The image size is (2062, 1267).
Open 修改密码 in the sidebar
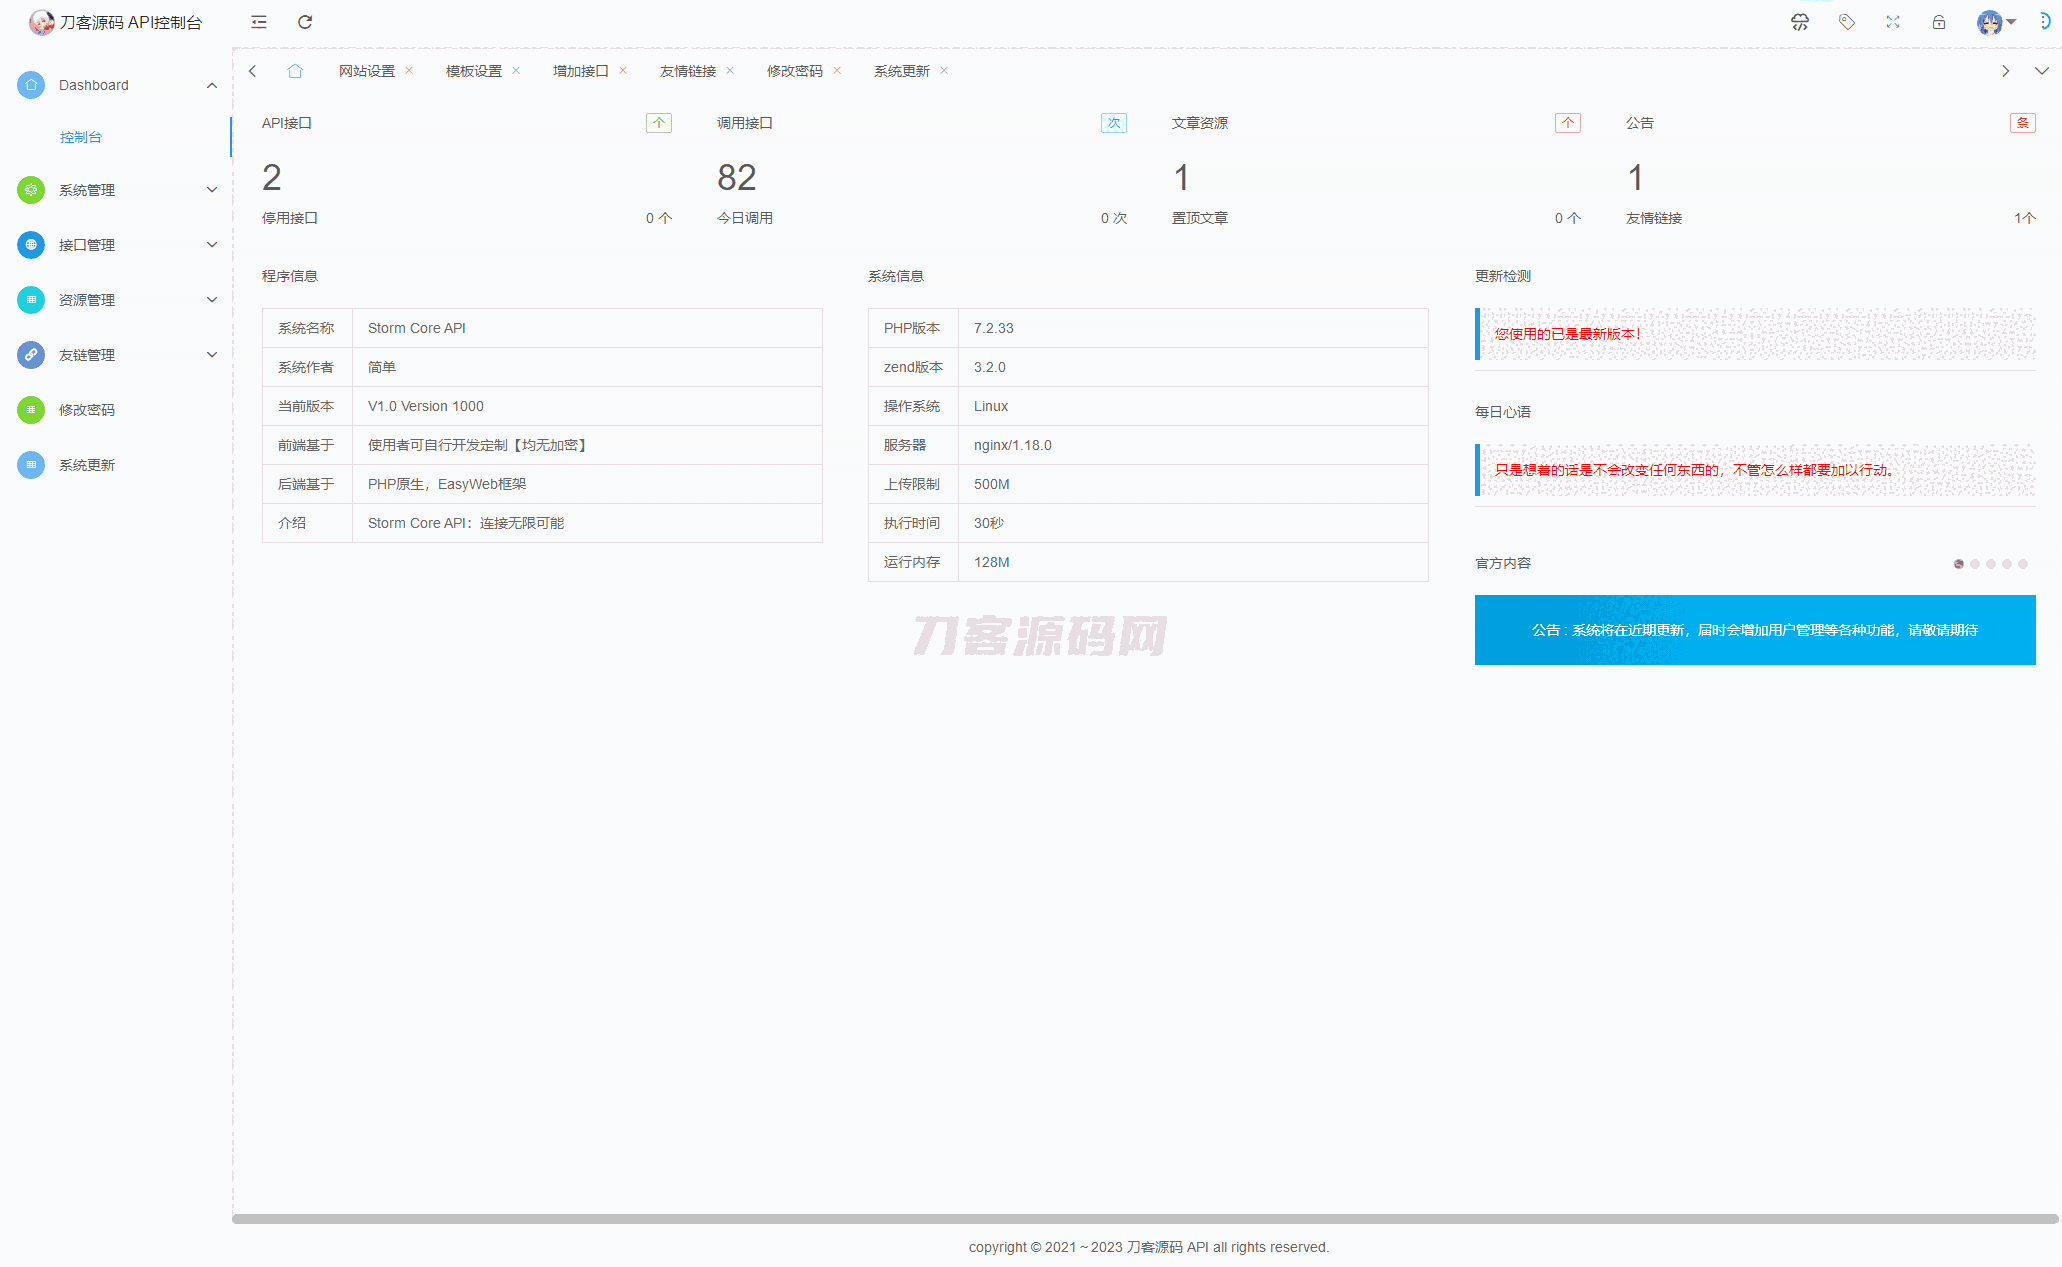(x=87, y=410)
